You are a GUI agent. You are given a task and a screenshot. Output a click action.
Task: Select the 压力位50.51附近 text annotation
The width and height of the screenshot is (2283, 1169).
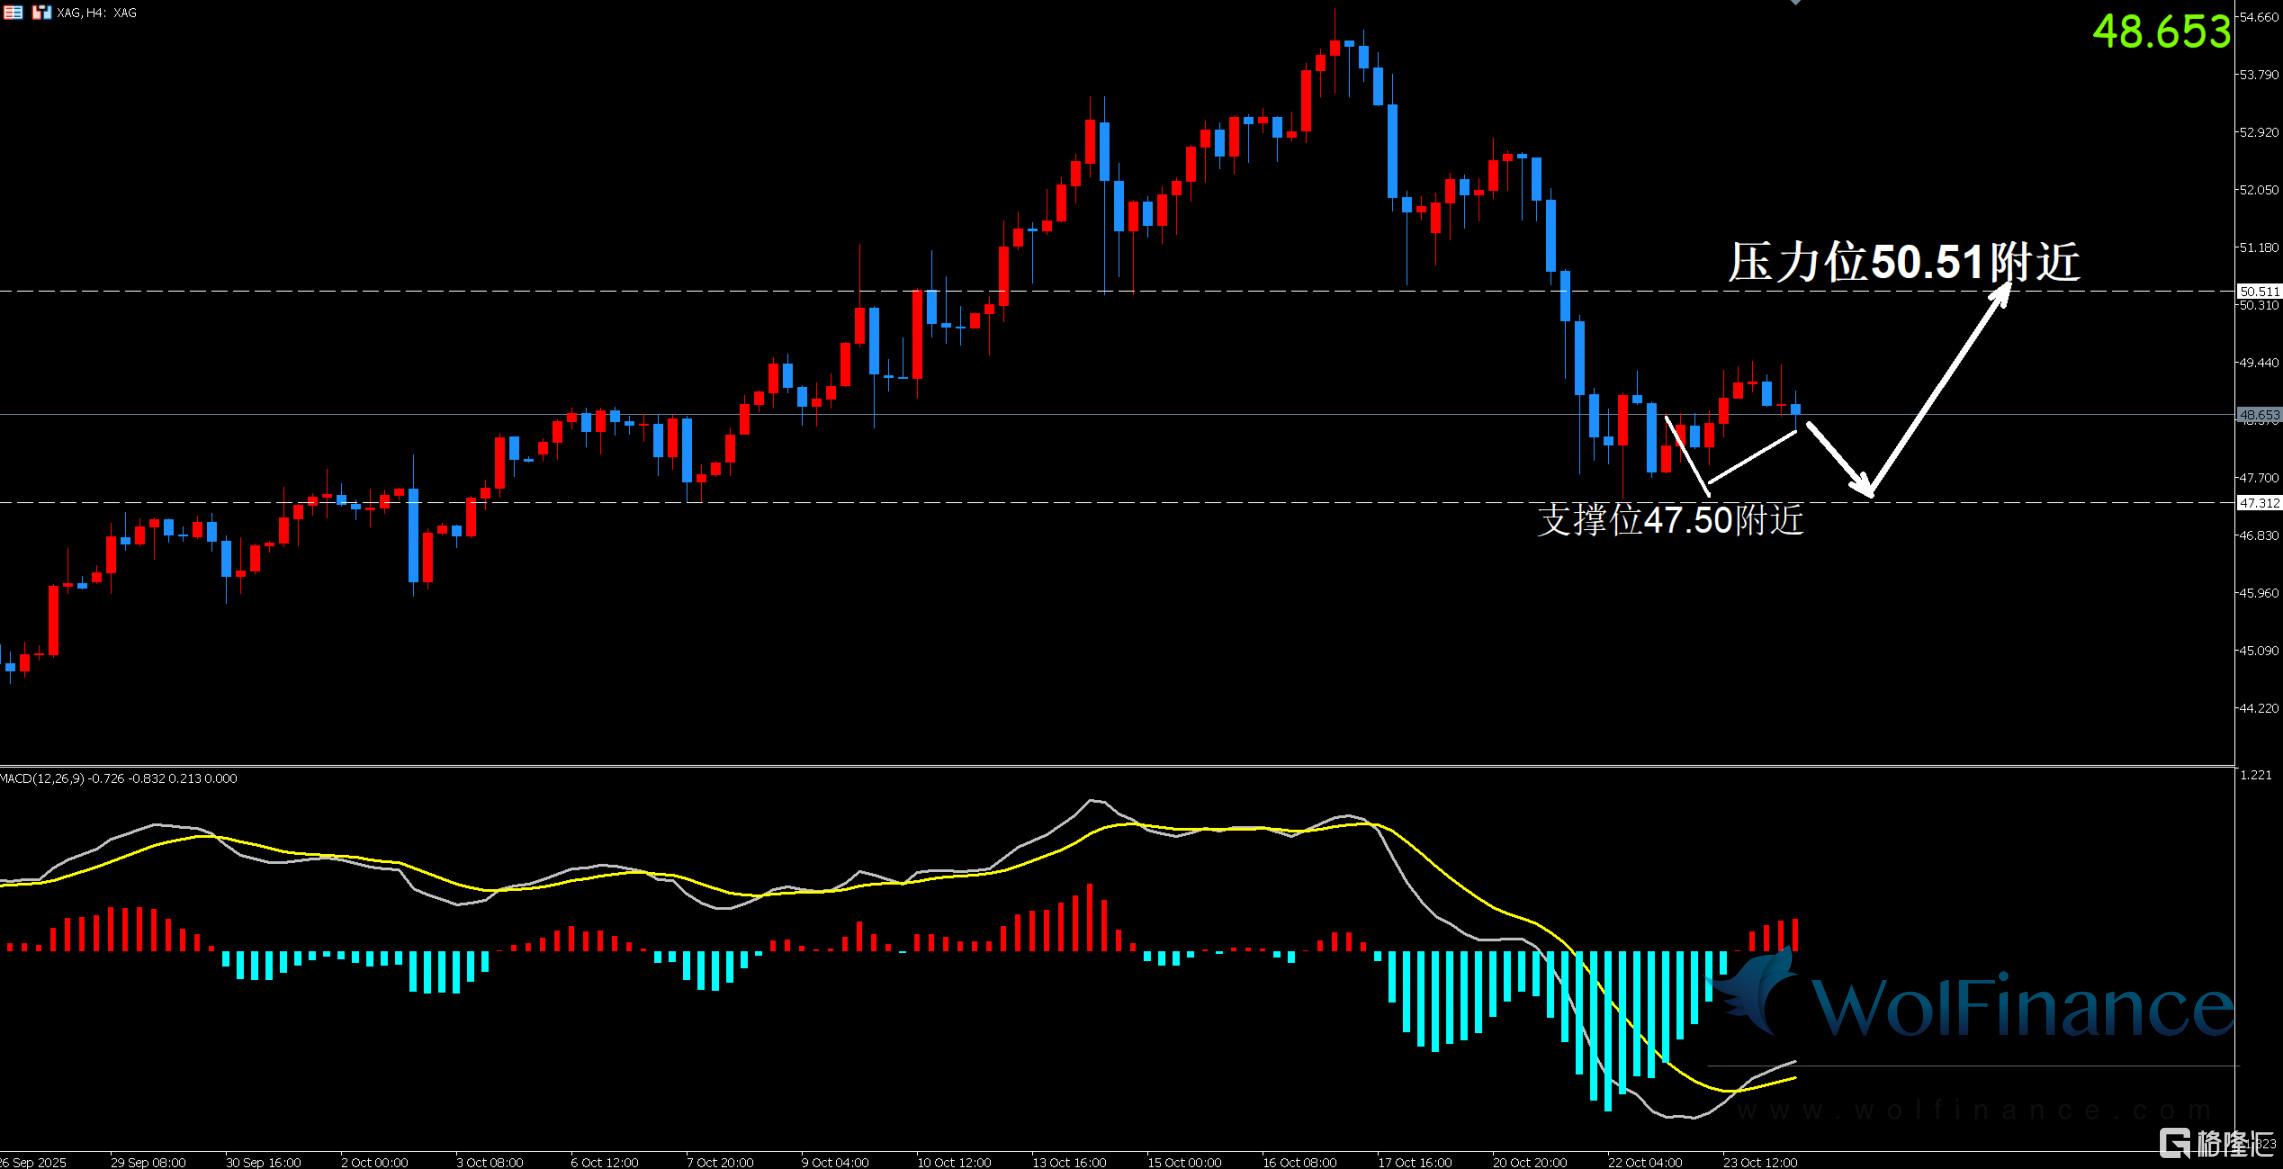(x=1904, y=263)
